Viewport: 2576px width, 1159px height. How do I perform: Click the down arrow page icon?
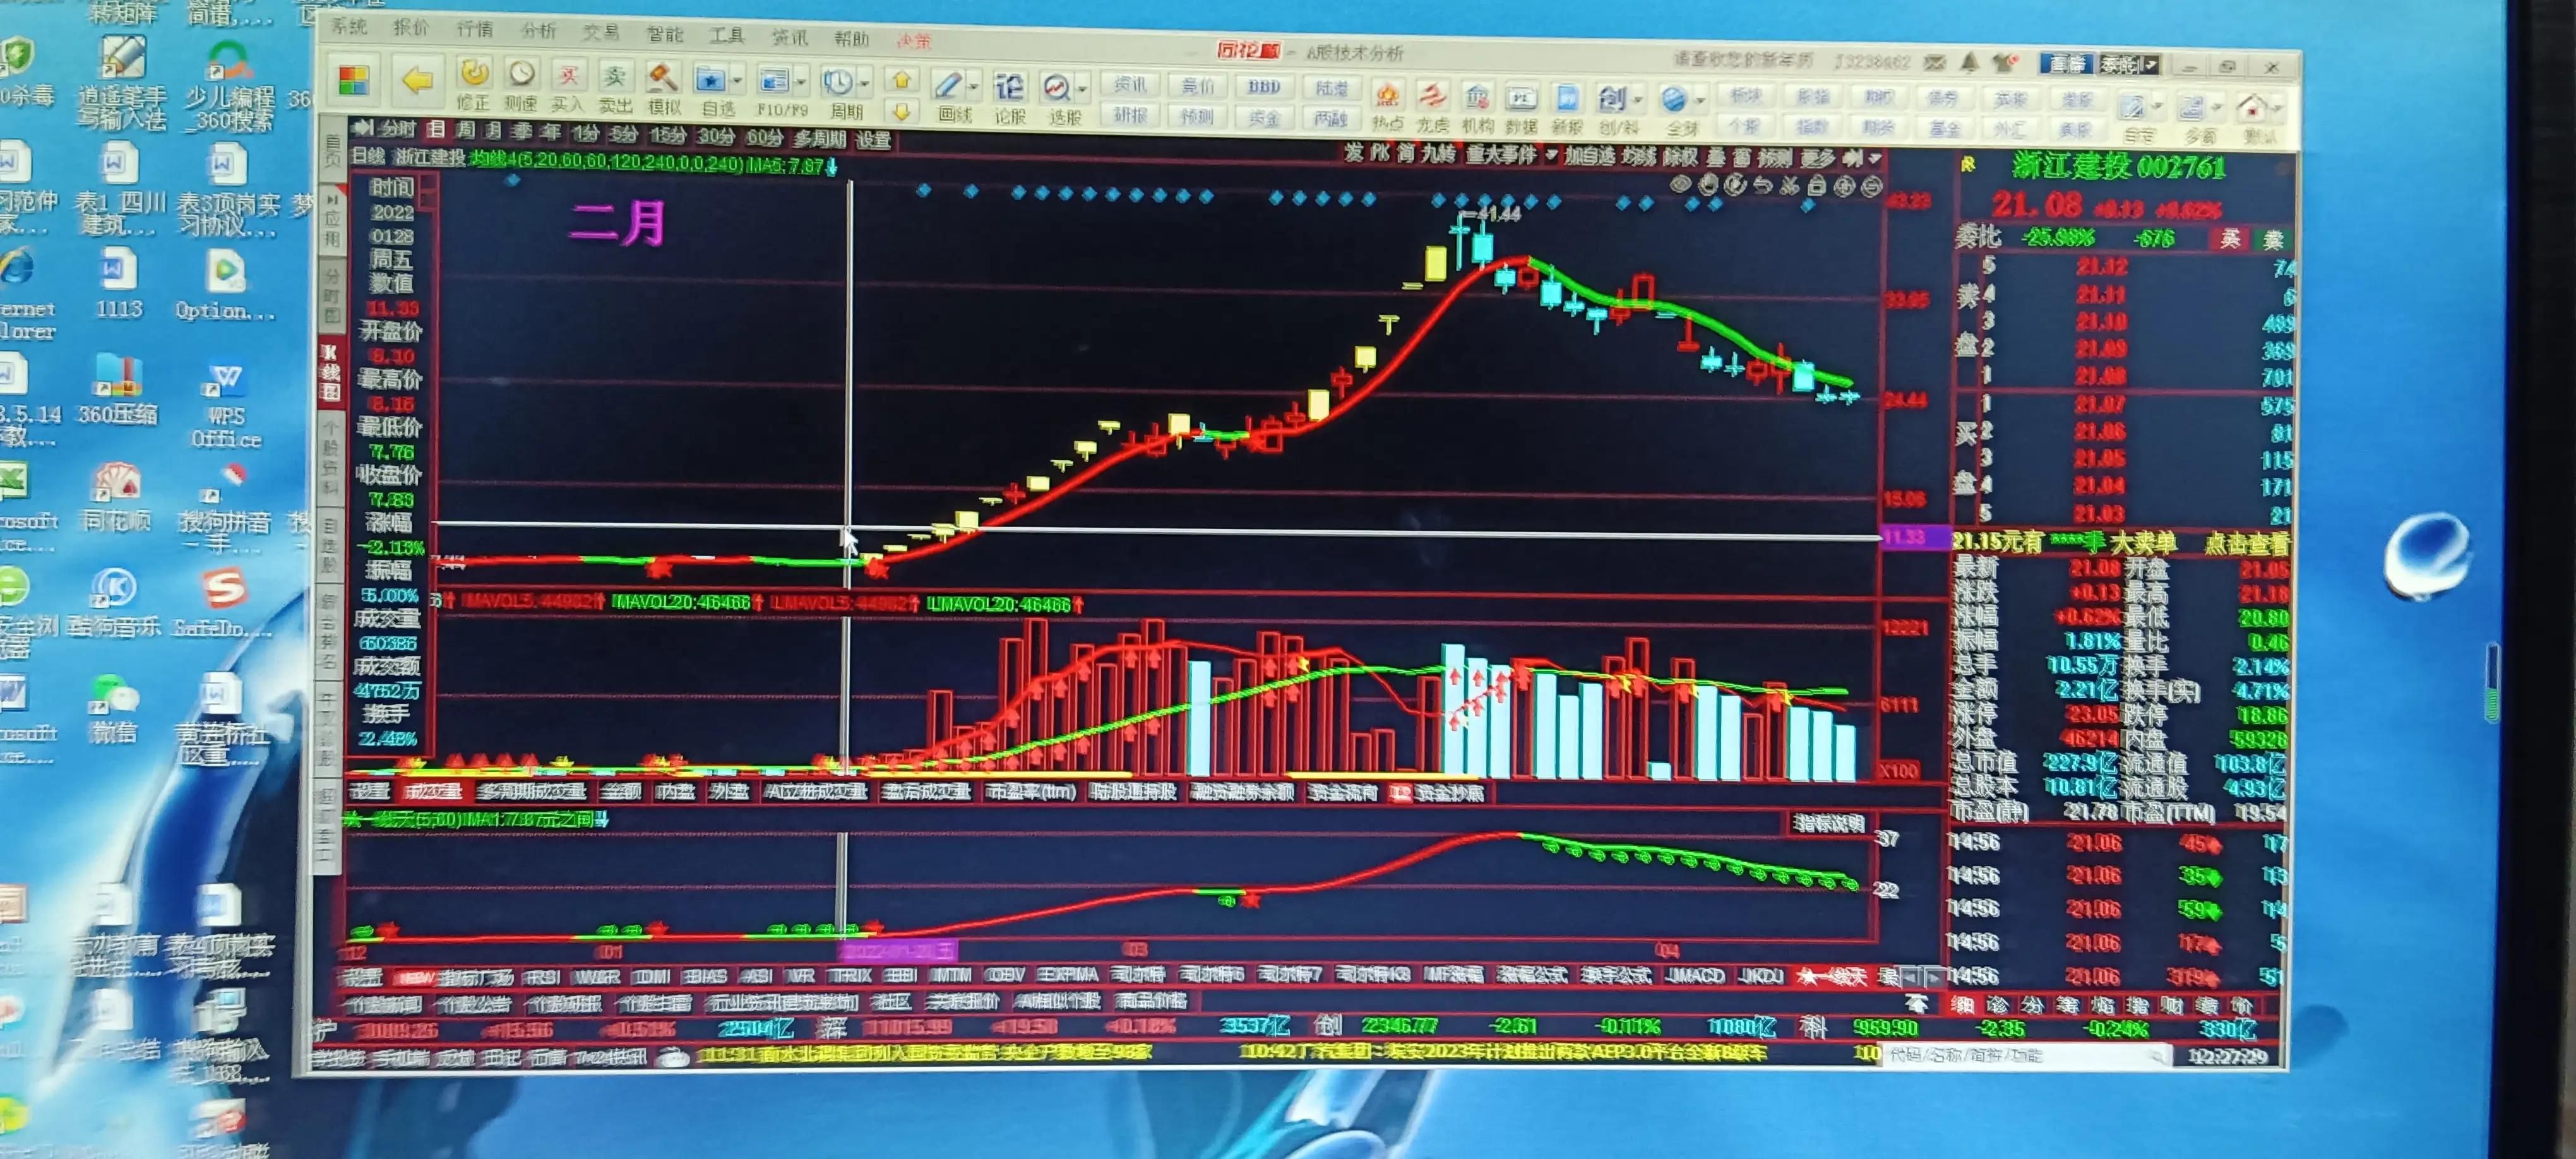tap(901, 111)
